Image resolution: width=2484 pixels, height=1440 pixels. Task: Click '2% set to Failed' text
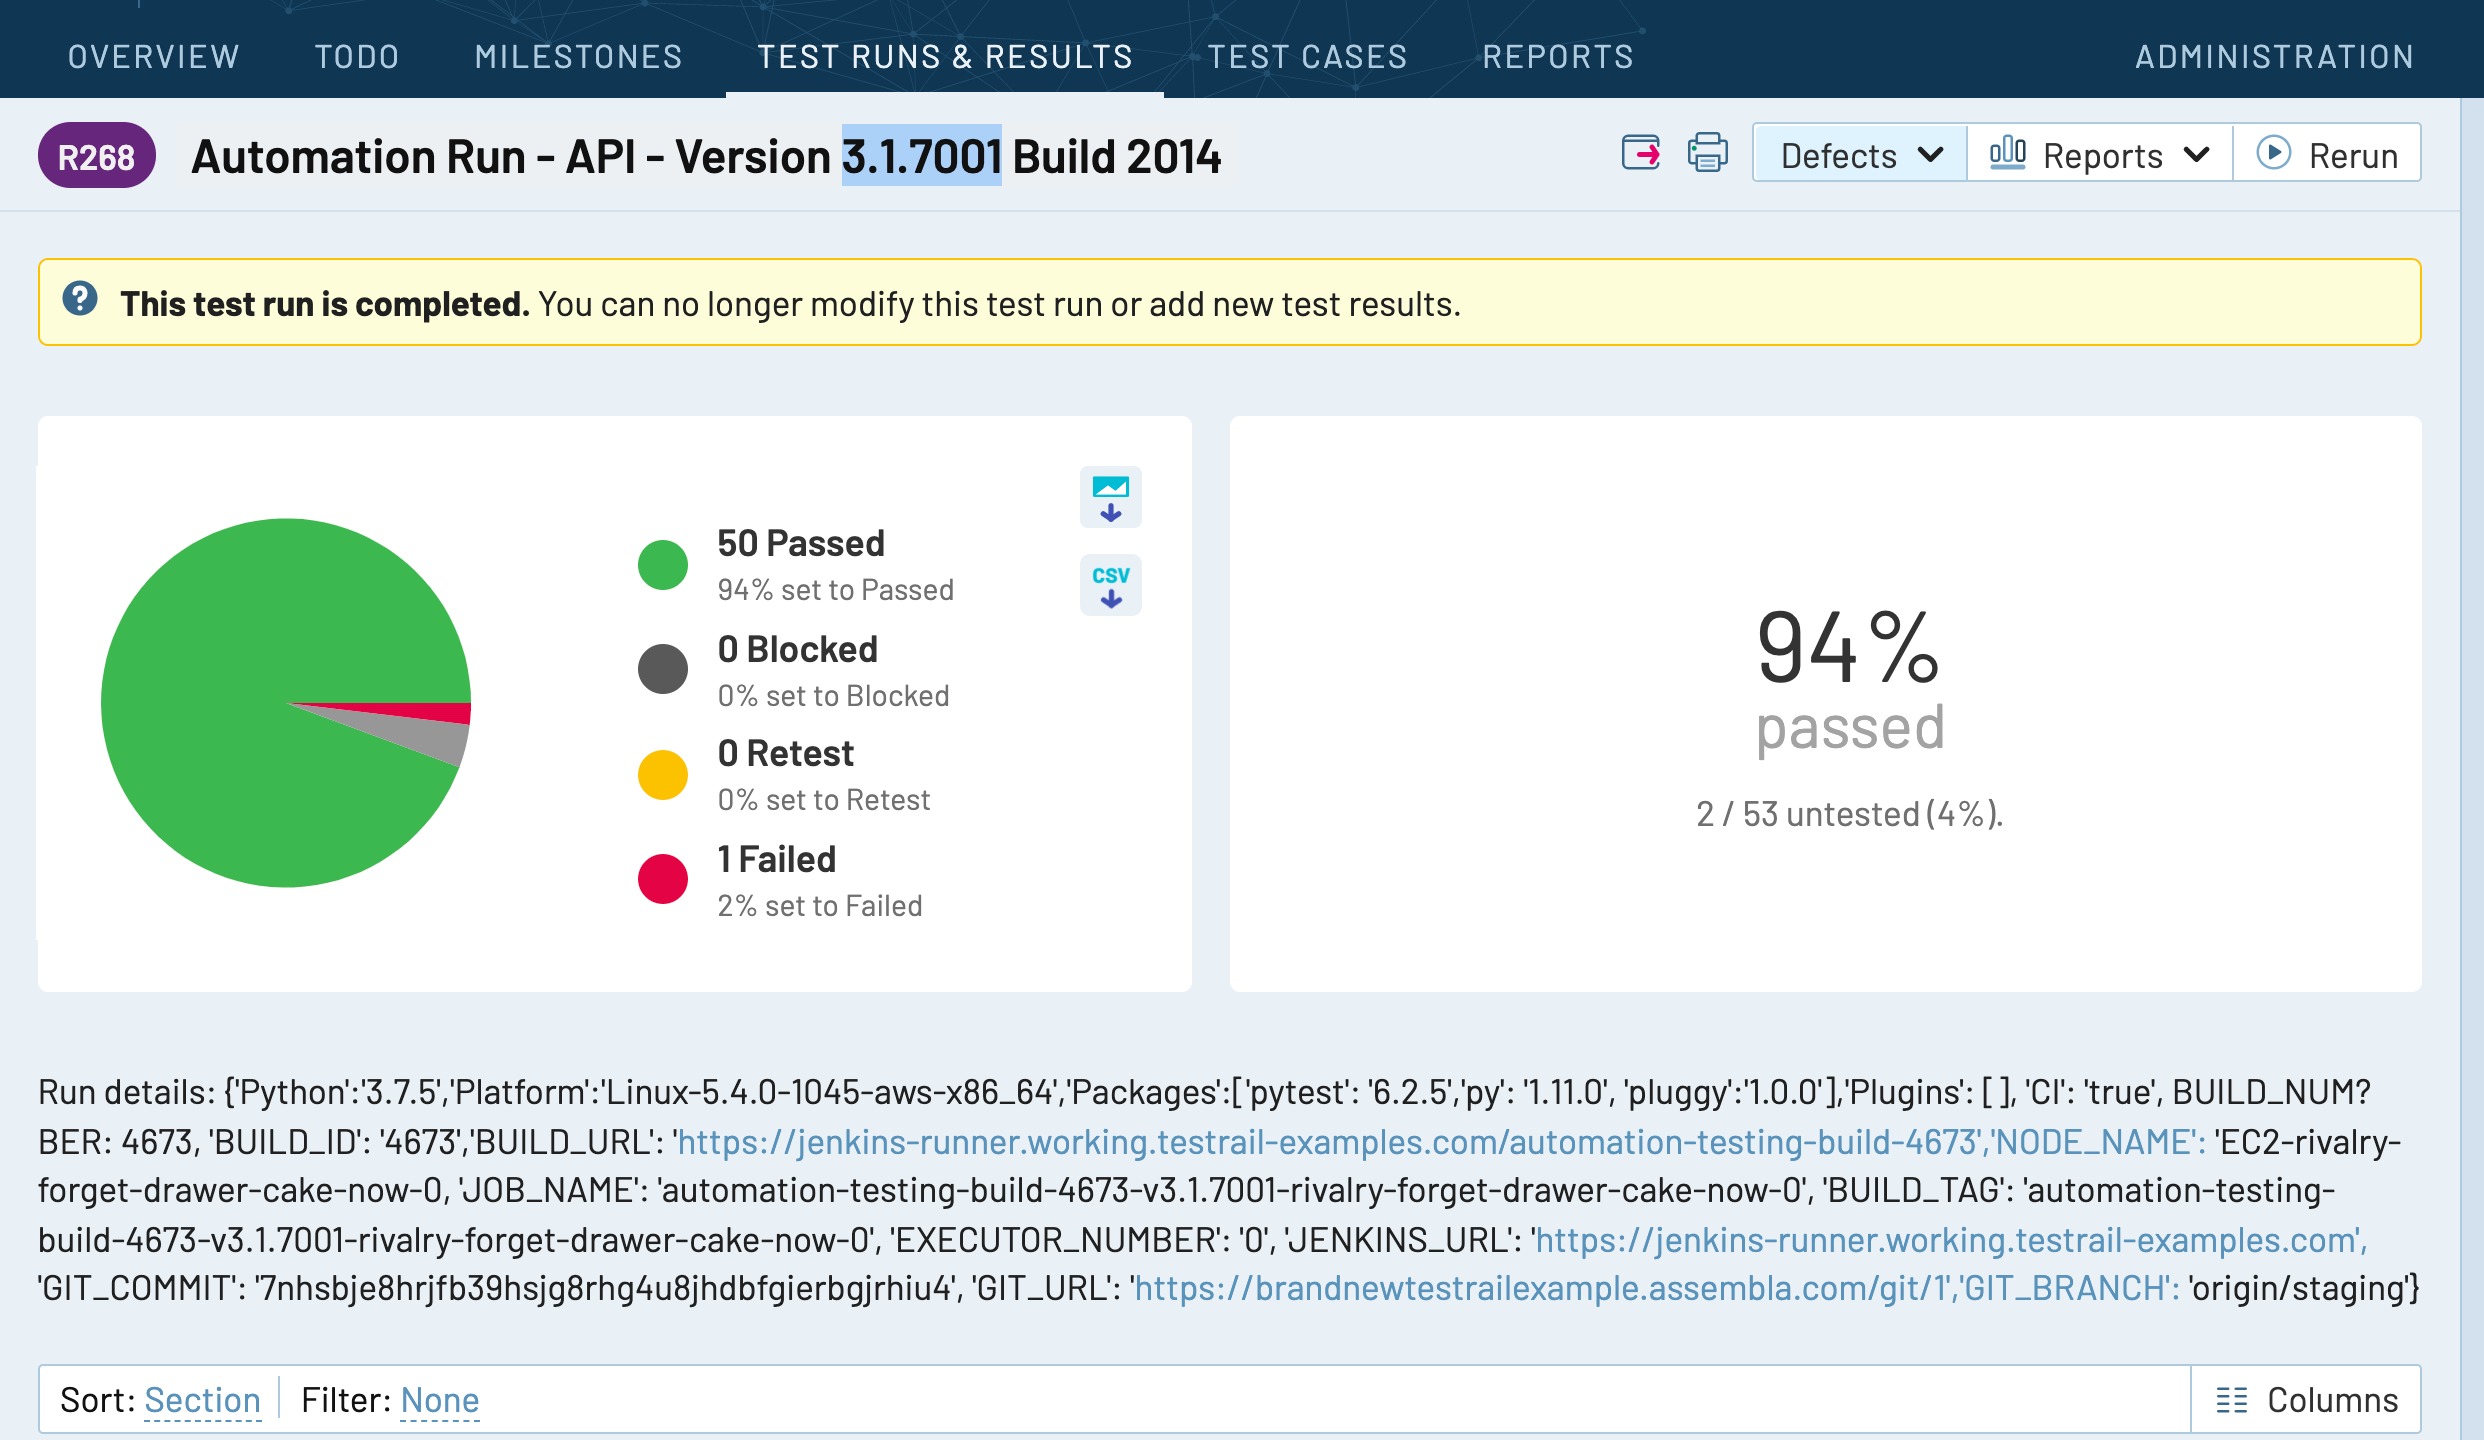819,906
